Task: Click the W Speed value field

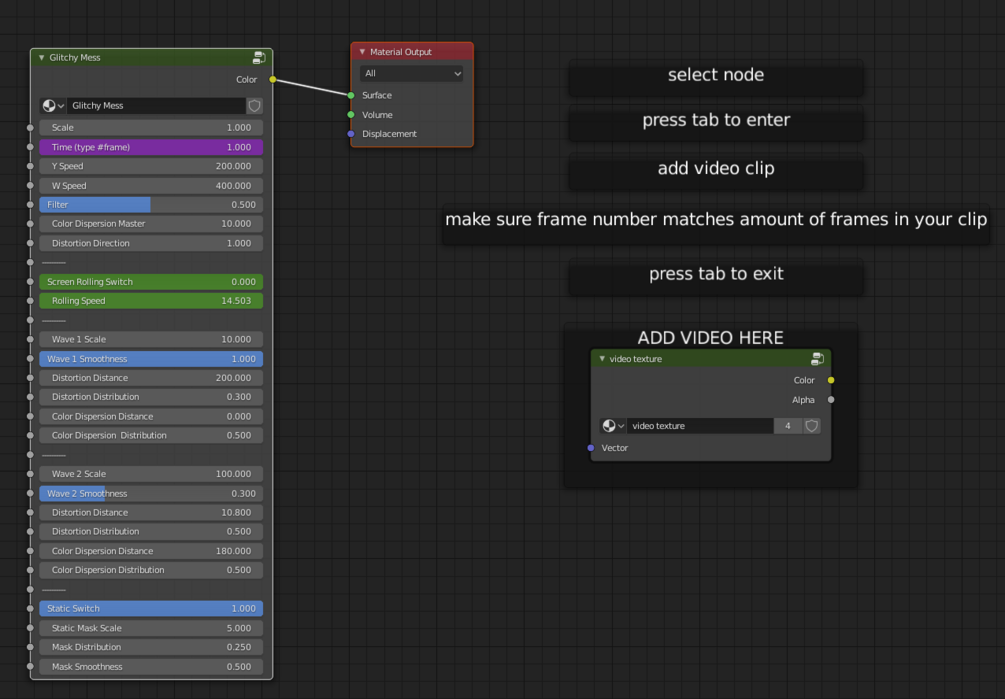Action: click(x=151, y=185)
